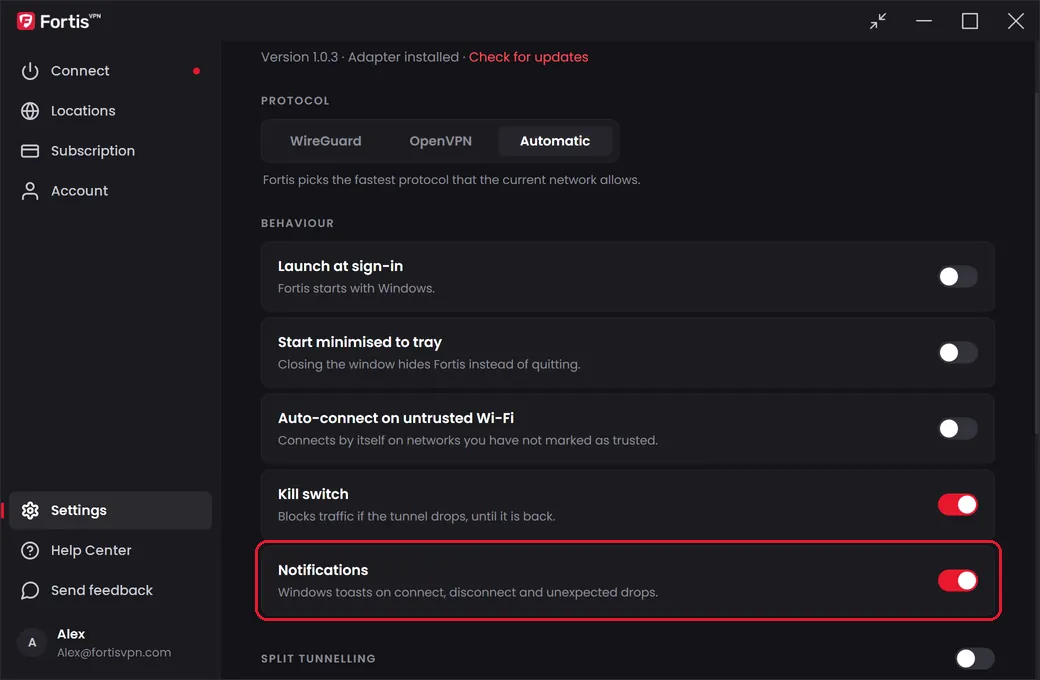Click 'Fortis starts with Windows.' description

356,289
